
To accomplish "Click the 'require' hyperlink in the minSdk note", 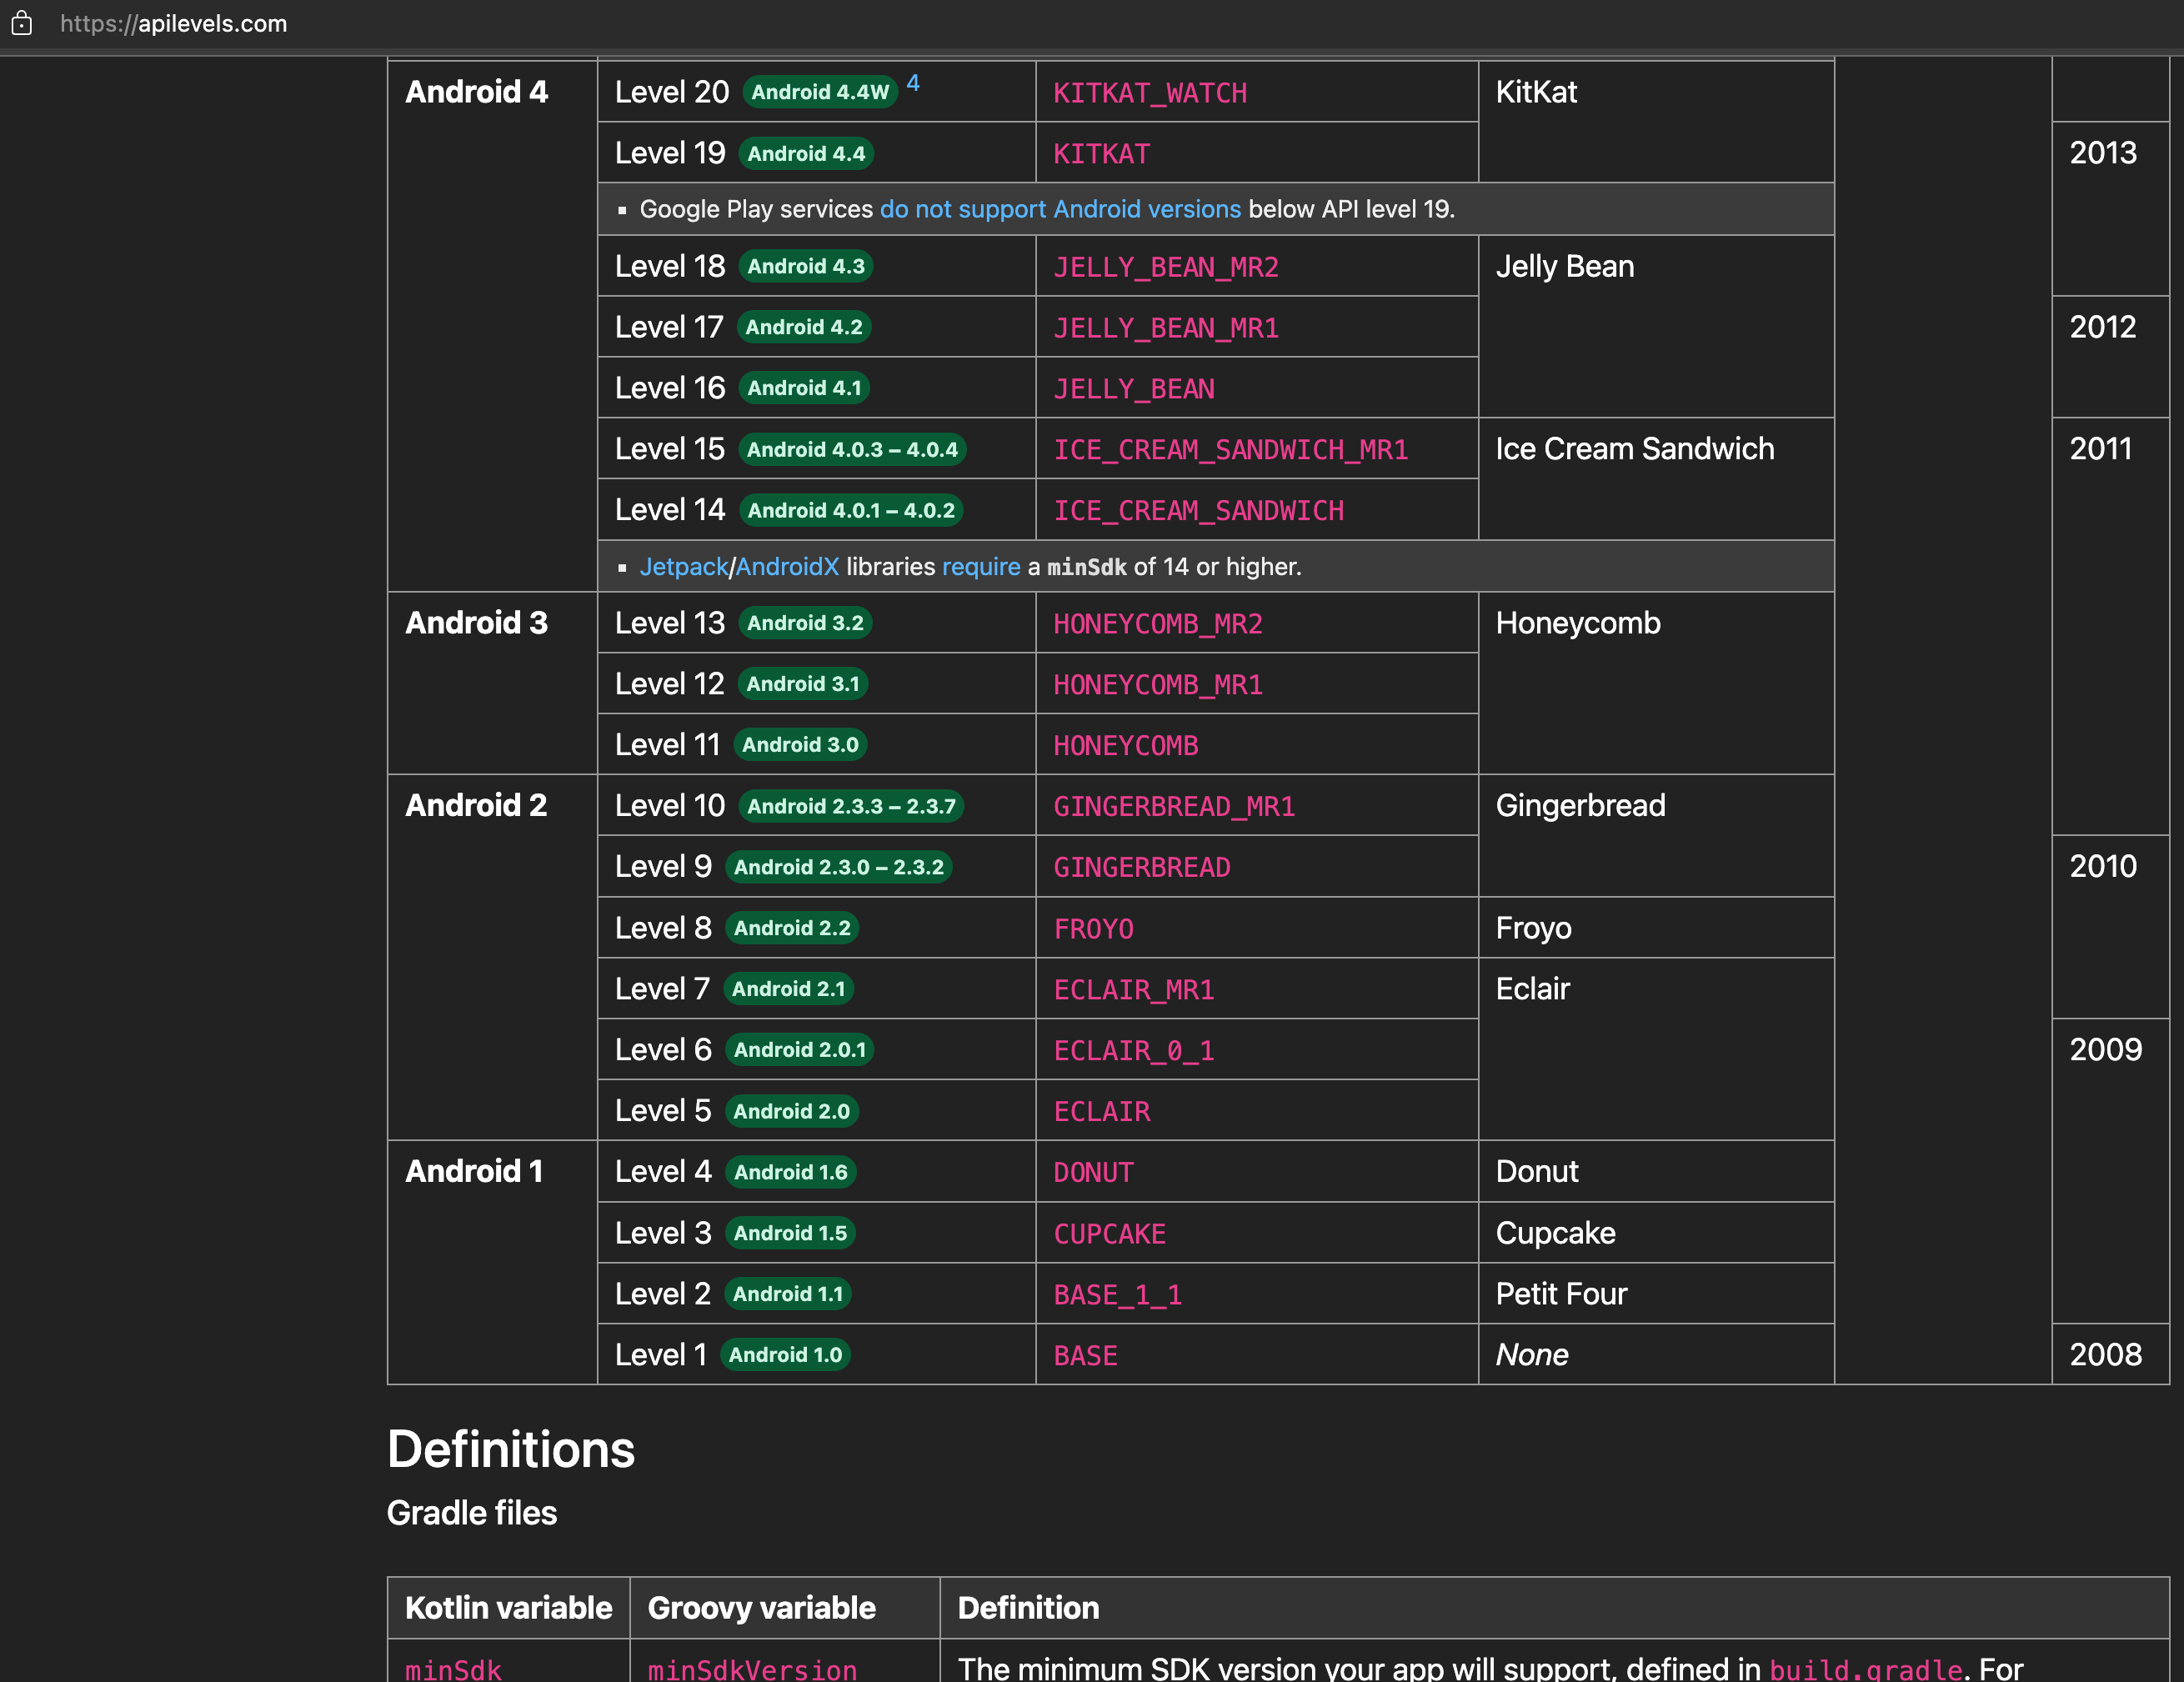I will click(x=981, y=567).
